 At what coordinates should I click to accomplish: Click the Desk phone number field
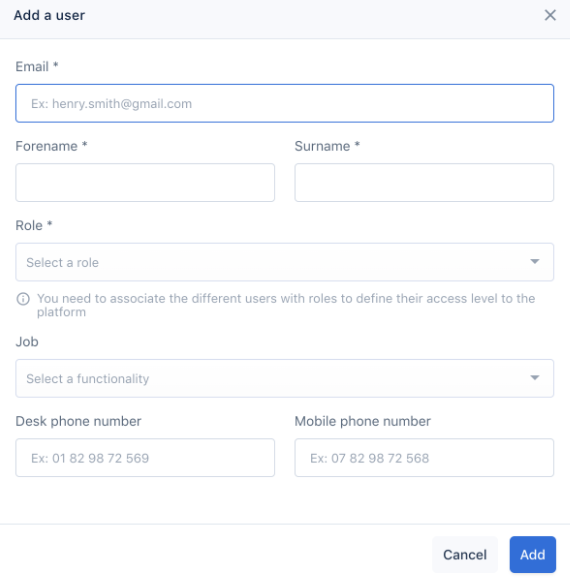click(145, 458)
